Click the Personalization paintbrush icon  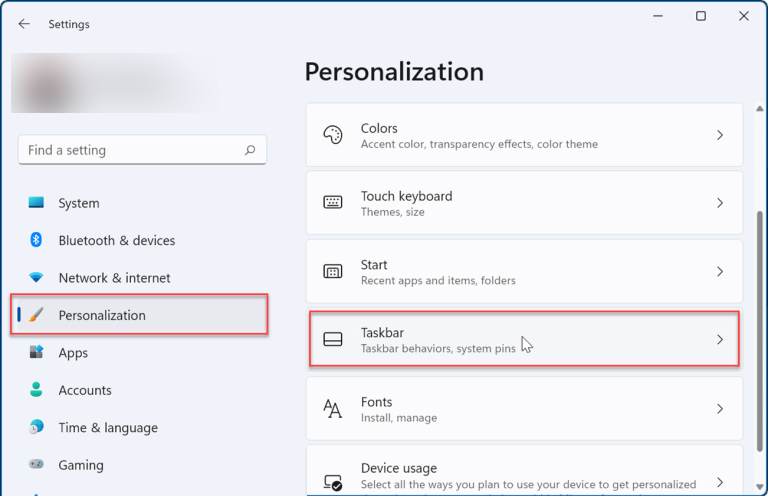click(36, 315)
